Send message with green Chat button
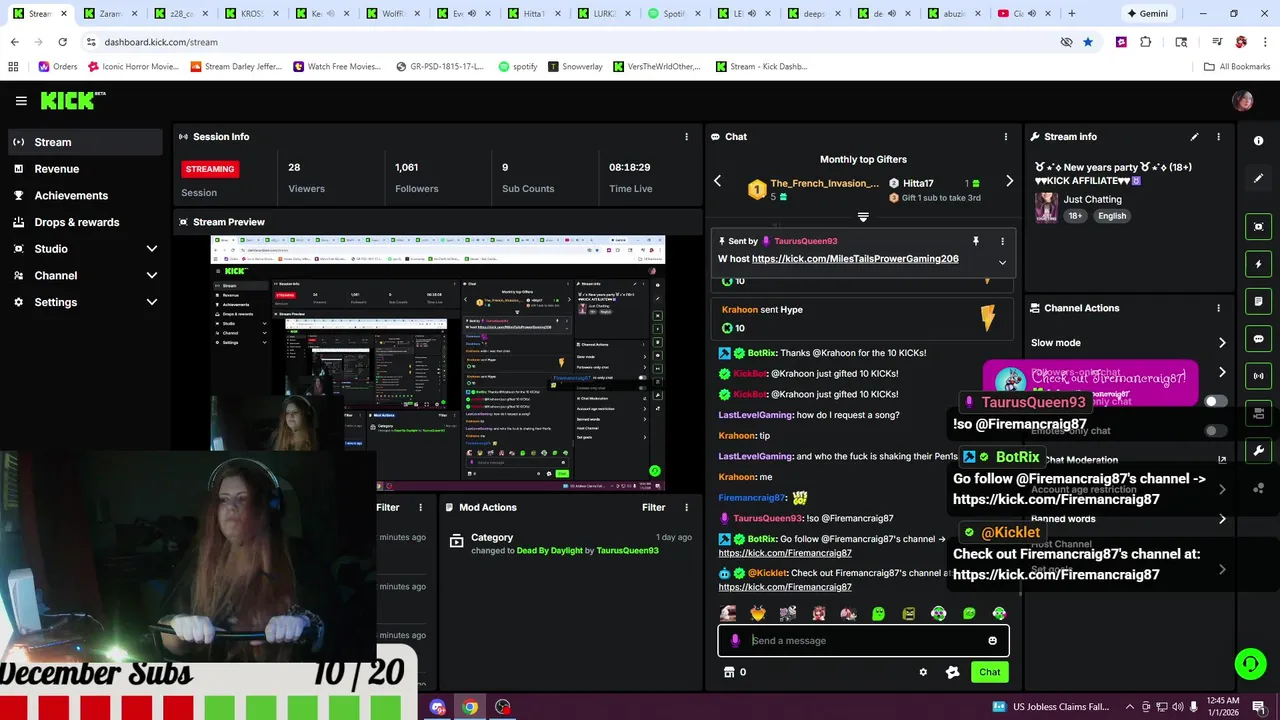1280x720 pixels. [x=989, y=672]
